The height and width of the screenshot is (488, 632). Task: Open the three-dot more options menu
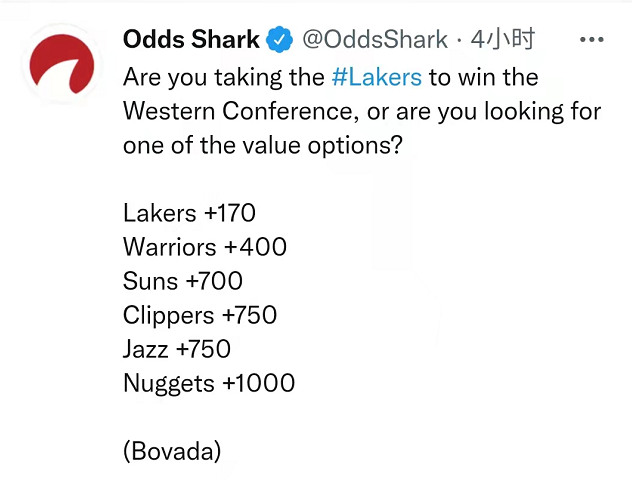coord(591,39)
